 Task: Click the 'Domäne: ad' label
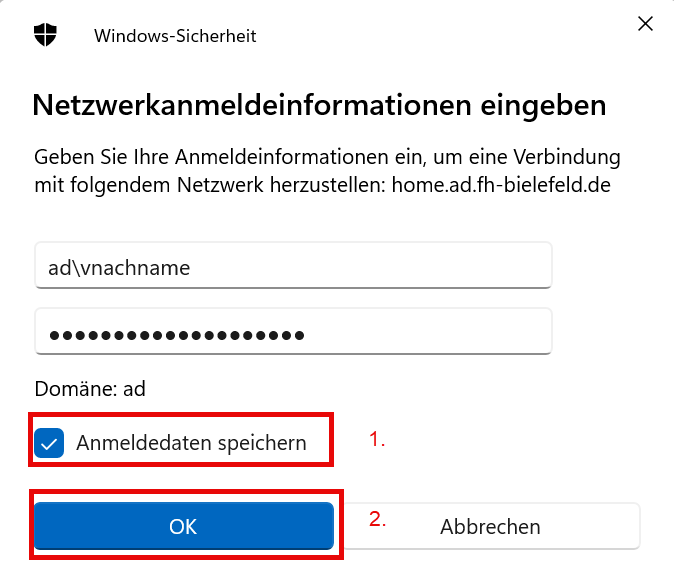click(x=90, y=389)
